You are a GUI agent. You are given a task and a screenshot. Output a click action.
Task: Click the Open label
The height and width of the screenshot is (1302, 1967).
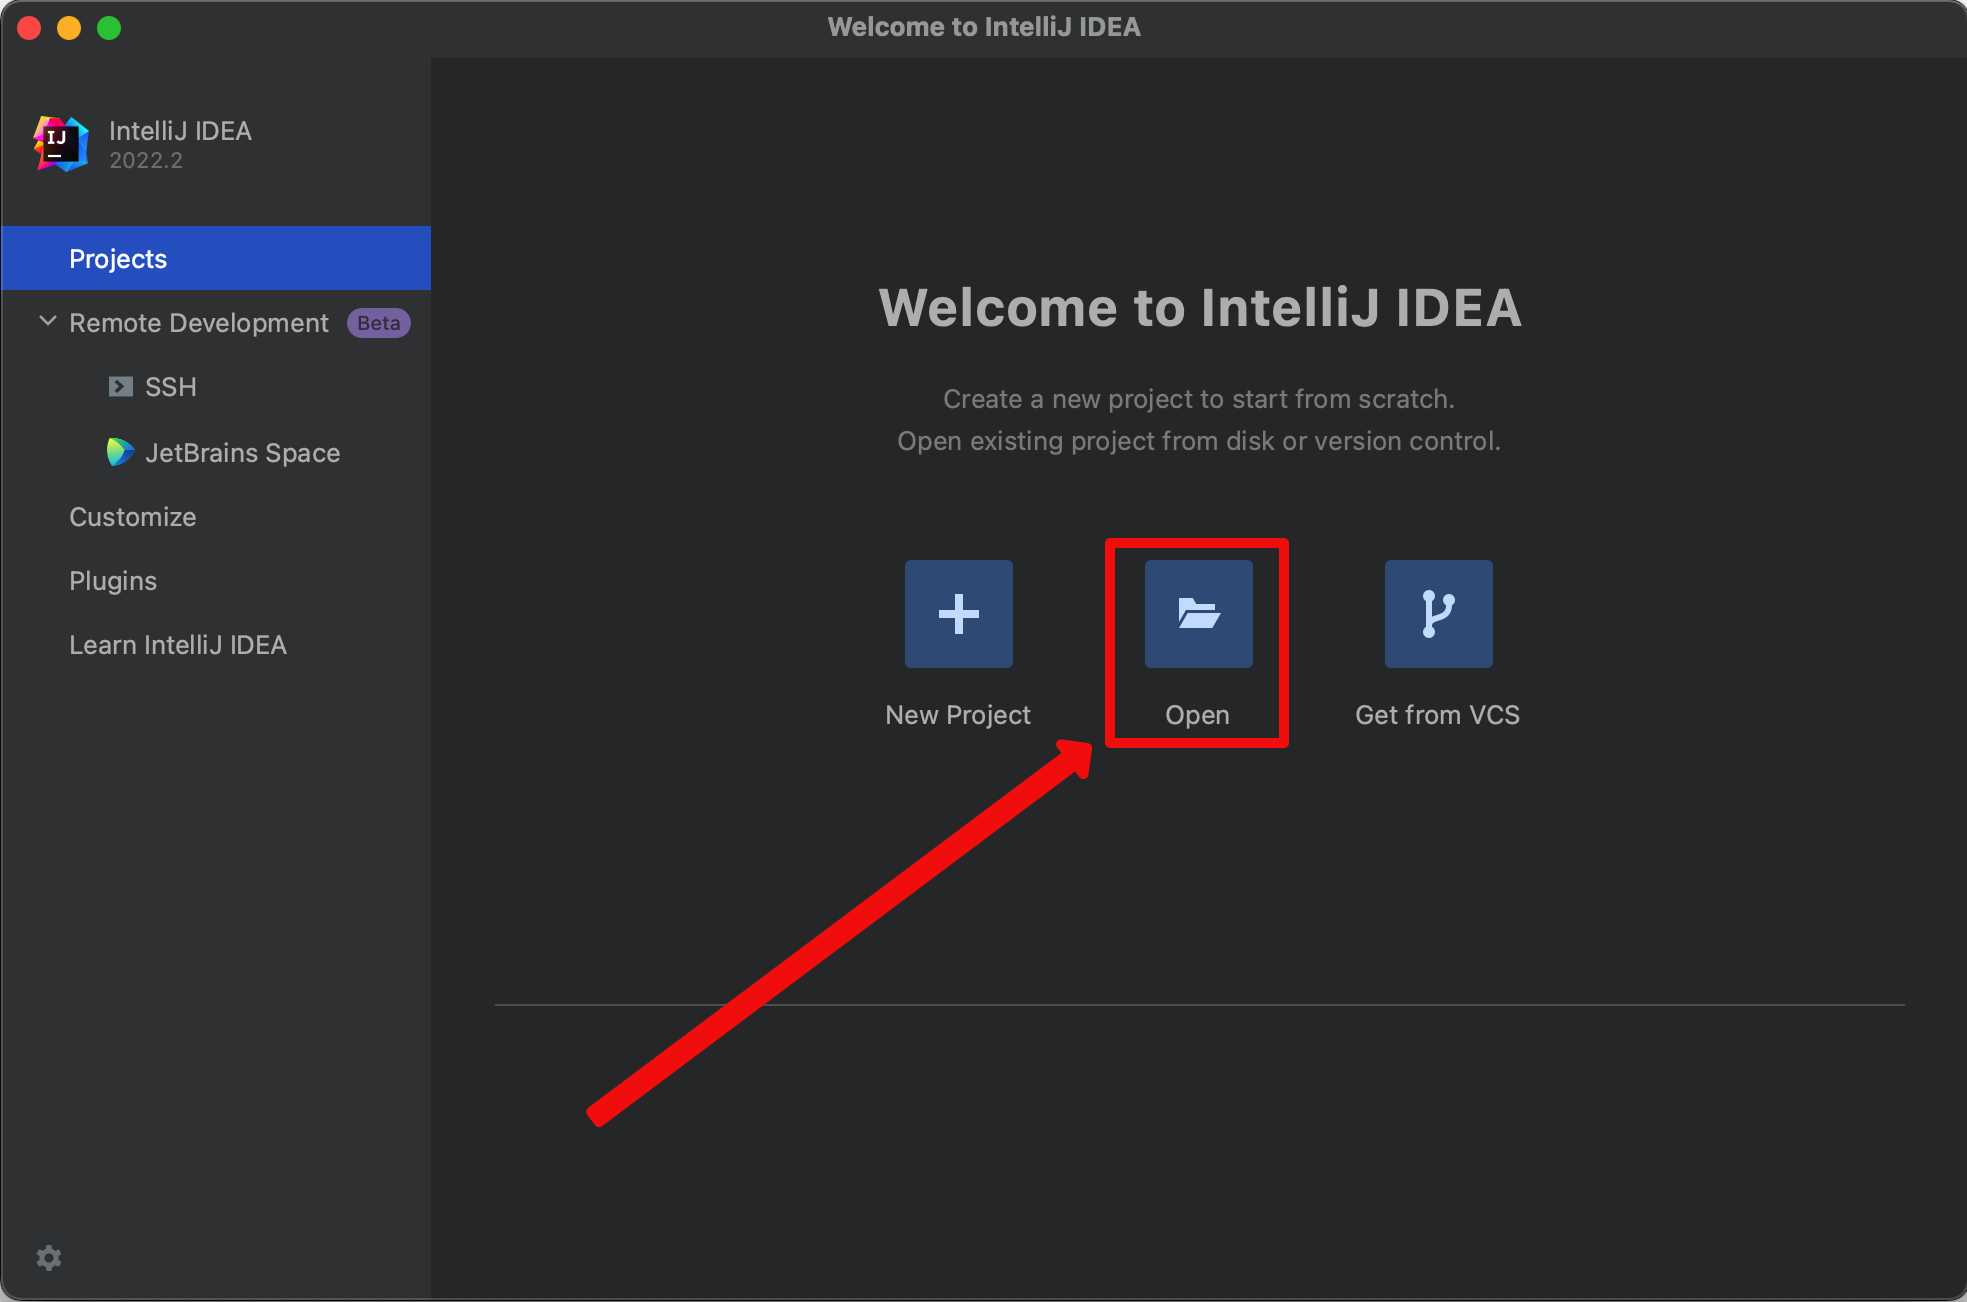pos(1197,715)
